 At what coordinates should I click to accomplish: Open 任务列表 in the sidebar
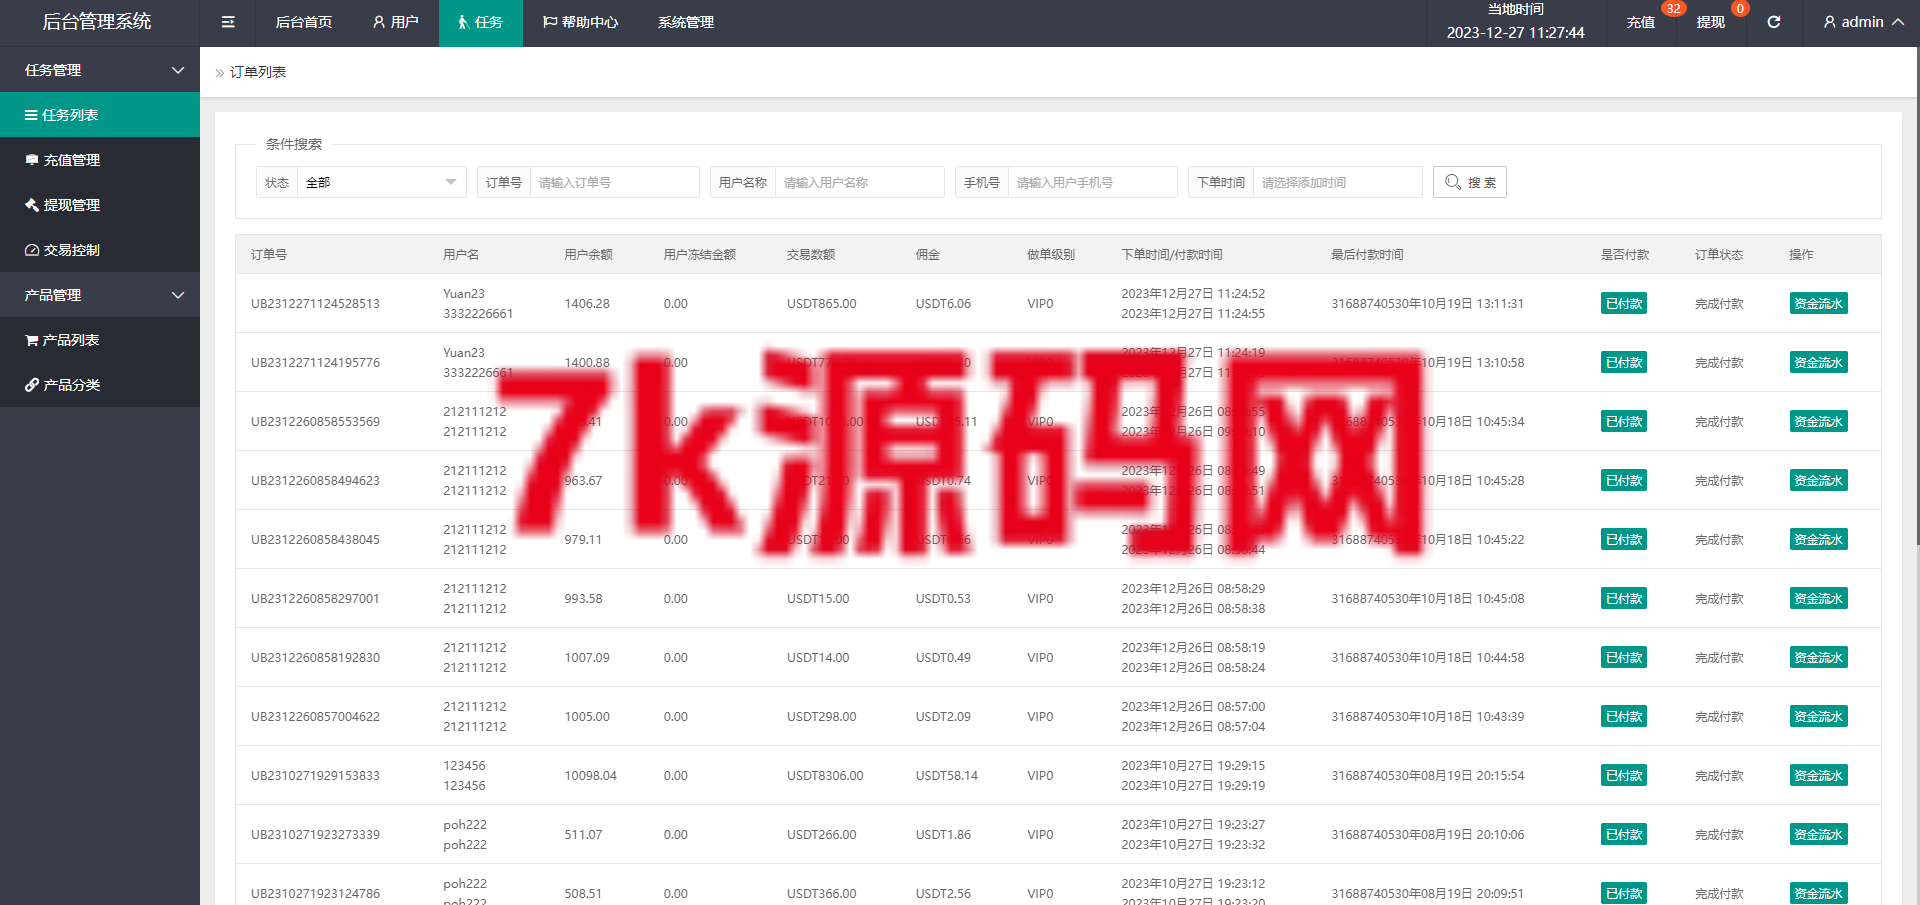tap(100, 115)
